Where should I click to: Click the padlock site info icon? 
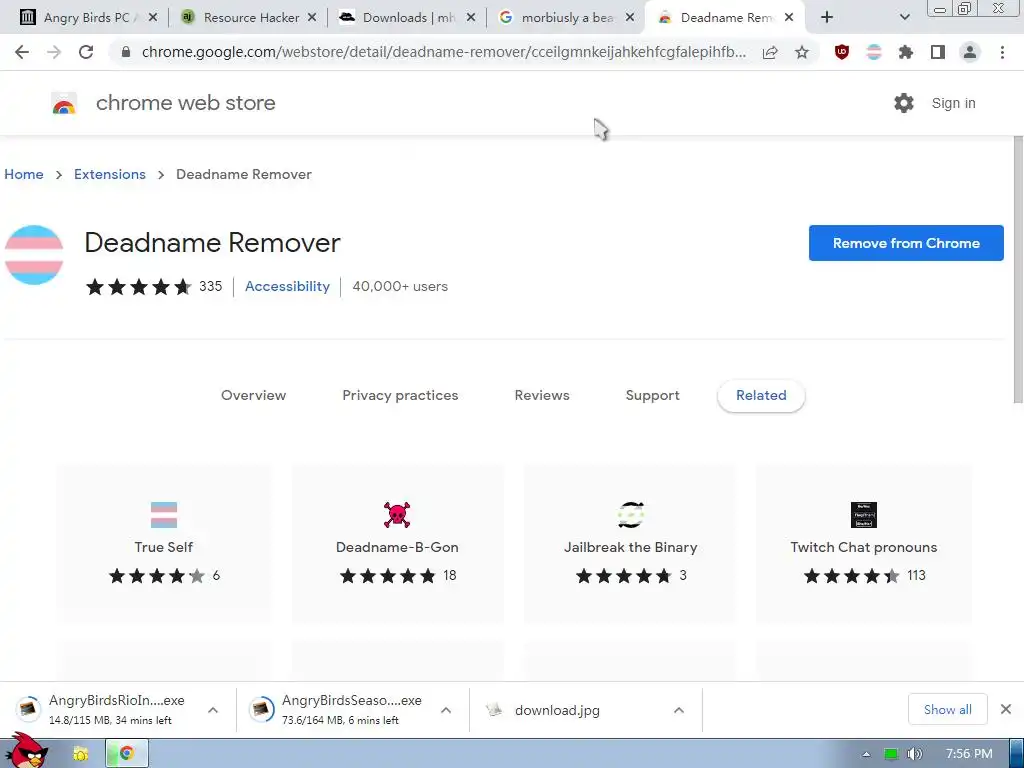(126, 52)
